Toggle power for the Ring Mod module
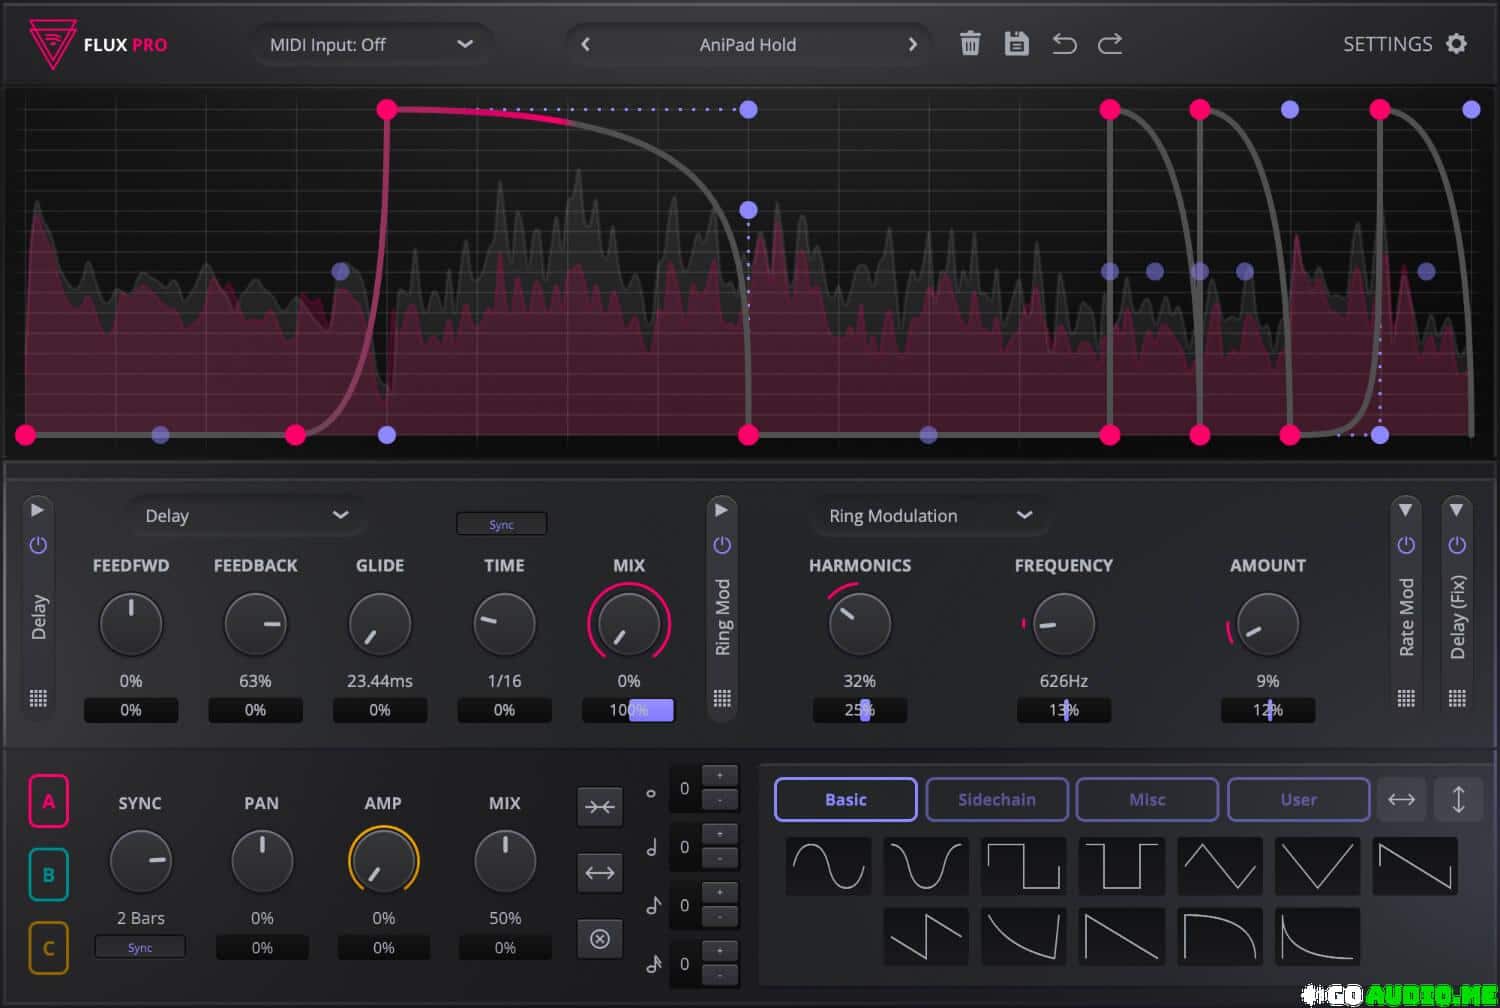Image resolution: width=1500 pixels, height=1008 pixels. click(722, 545)
